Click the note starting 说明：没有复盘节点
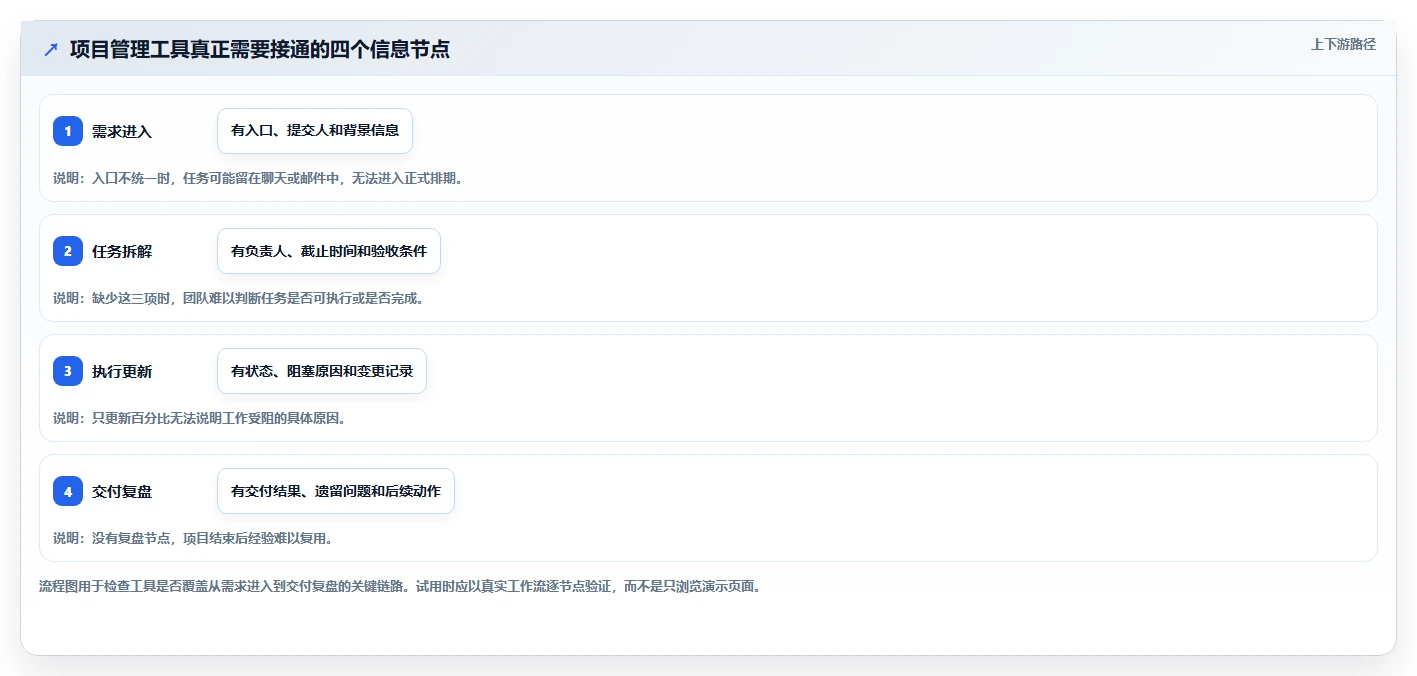Screen dimensions: 1417x676 (192, 538)
